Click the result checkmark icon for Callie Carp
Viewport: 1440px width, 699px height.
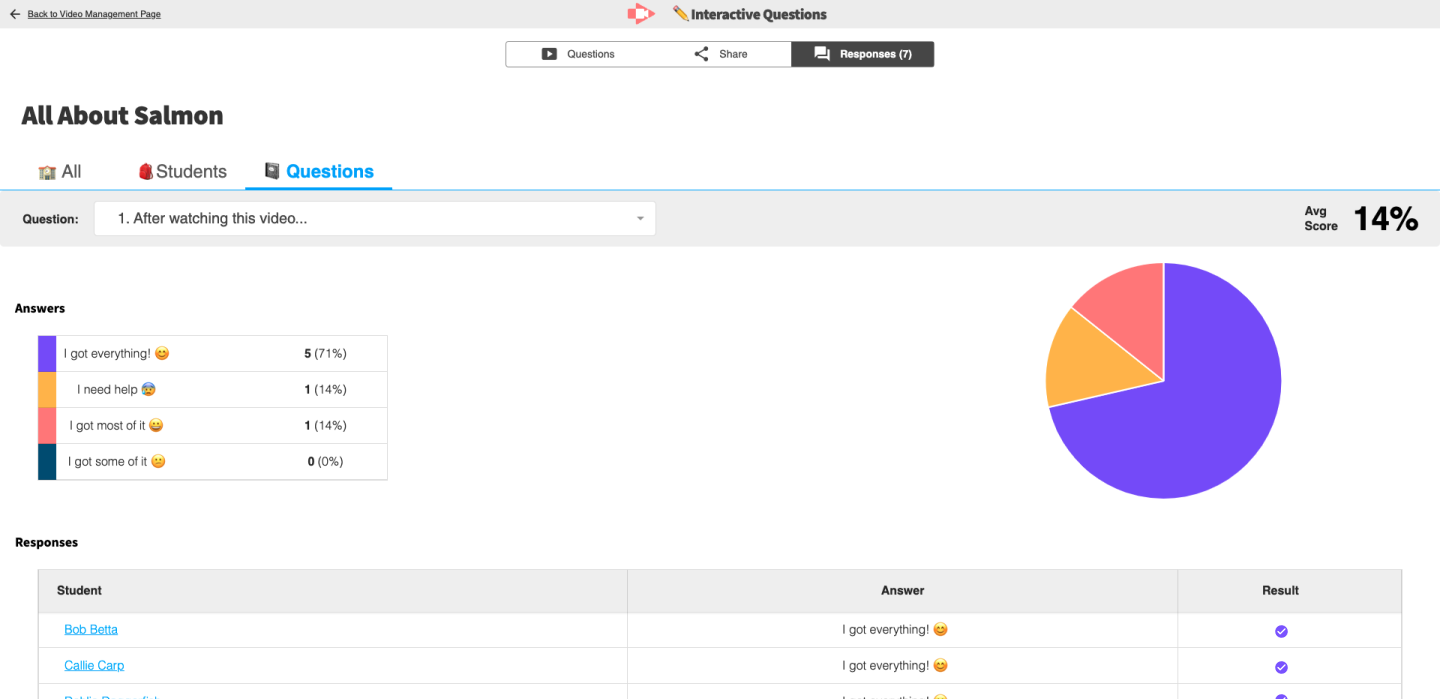1281,667
